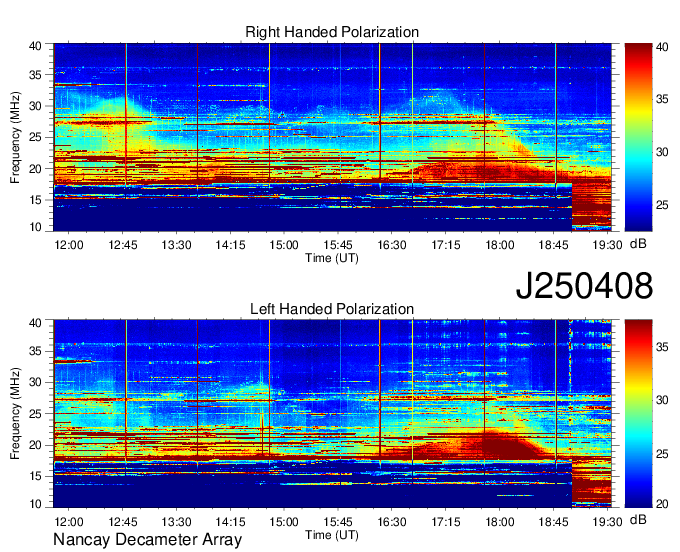
Task: Click the 30 dB label on top colorbar
Action: (662, 152)
